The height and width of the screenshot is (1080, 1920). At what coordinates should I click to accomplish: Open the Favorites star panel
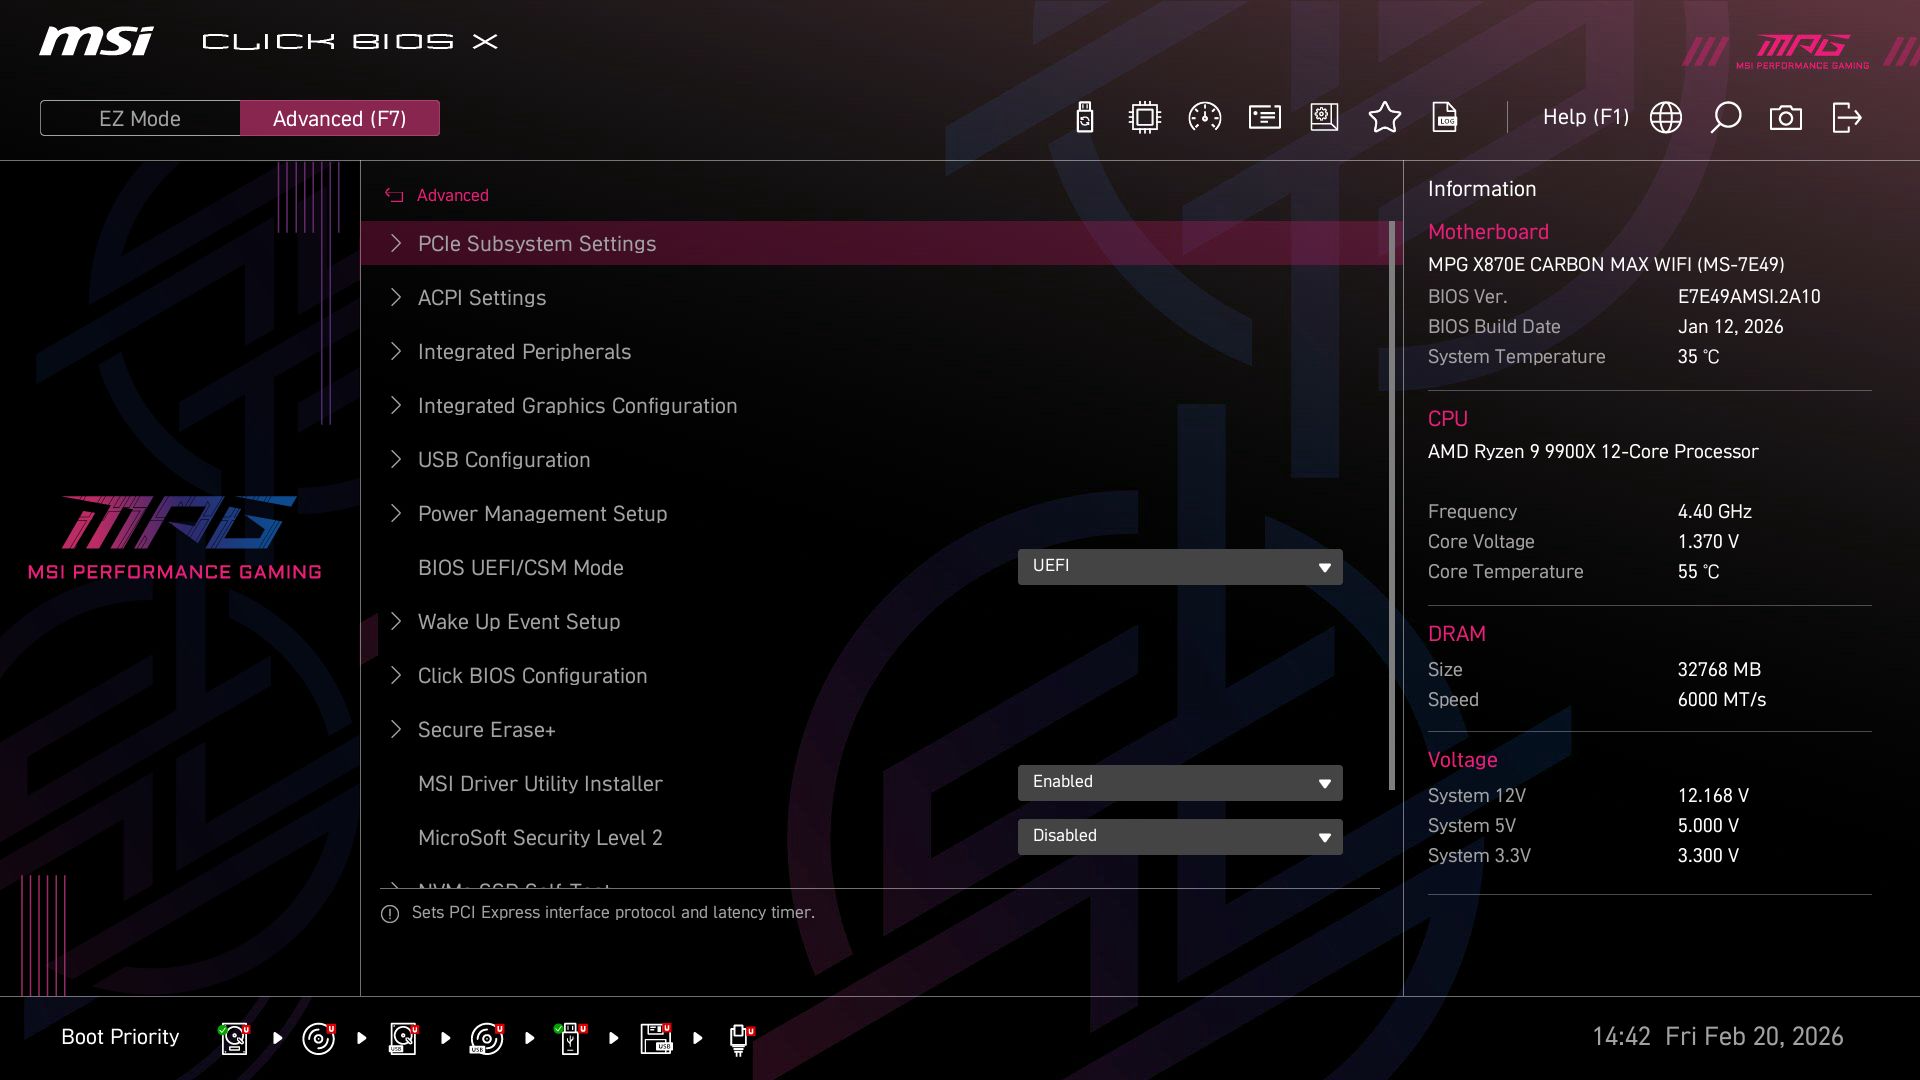click(x=1385, y=117)
